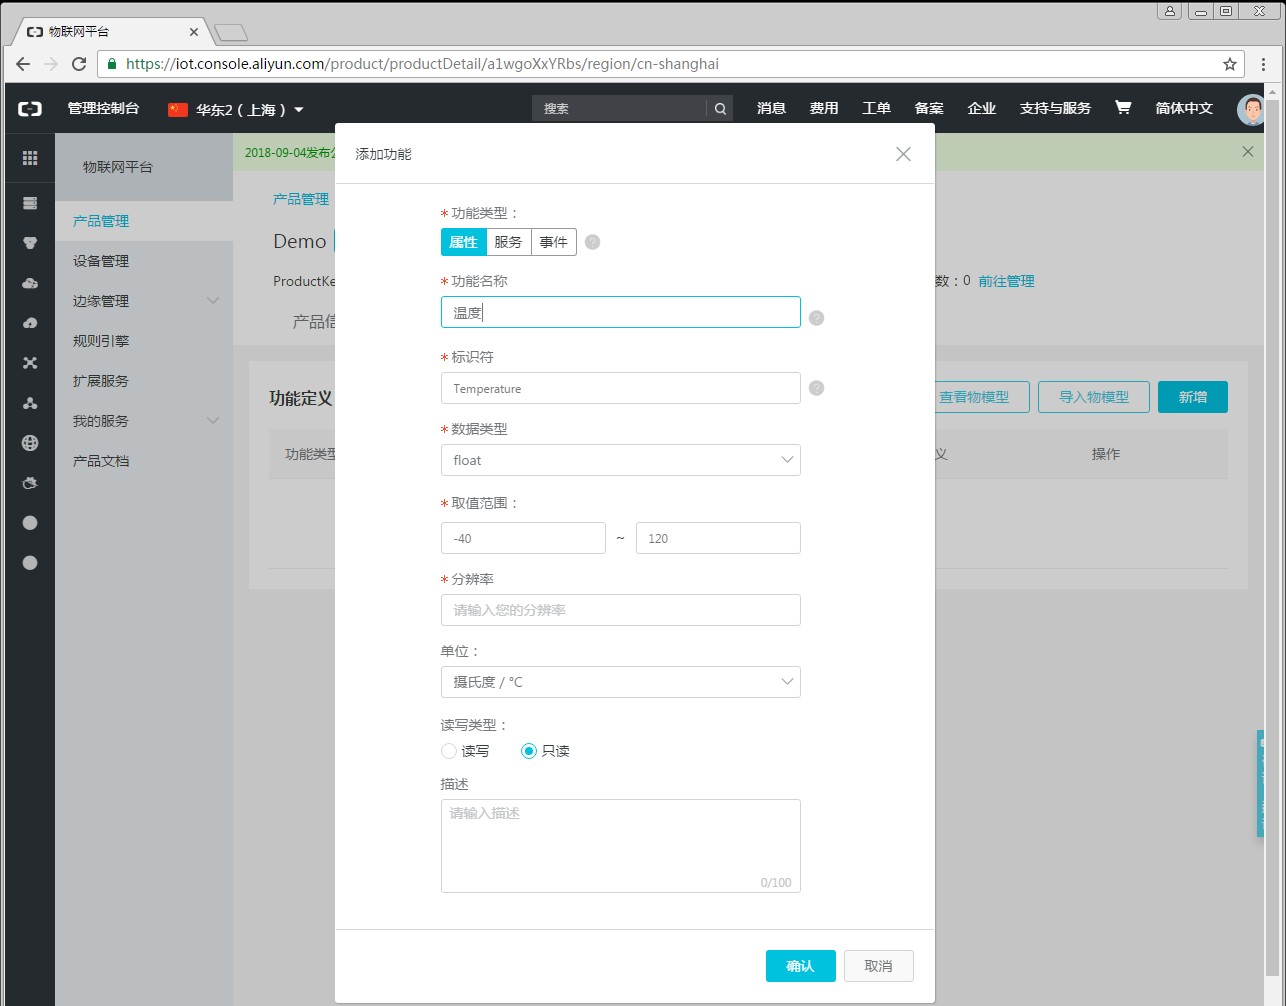Click the 新增 button

[x=1192, y=397]
